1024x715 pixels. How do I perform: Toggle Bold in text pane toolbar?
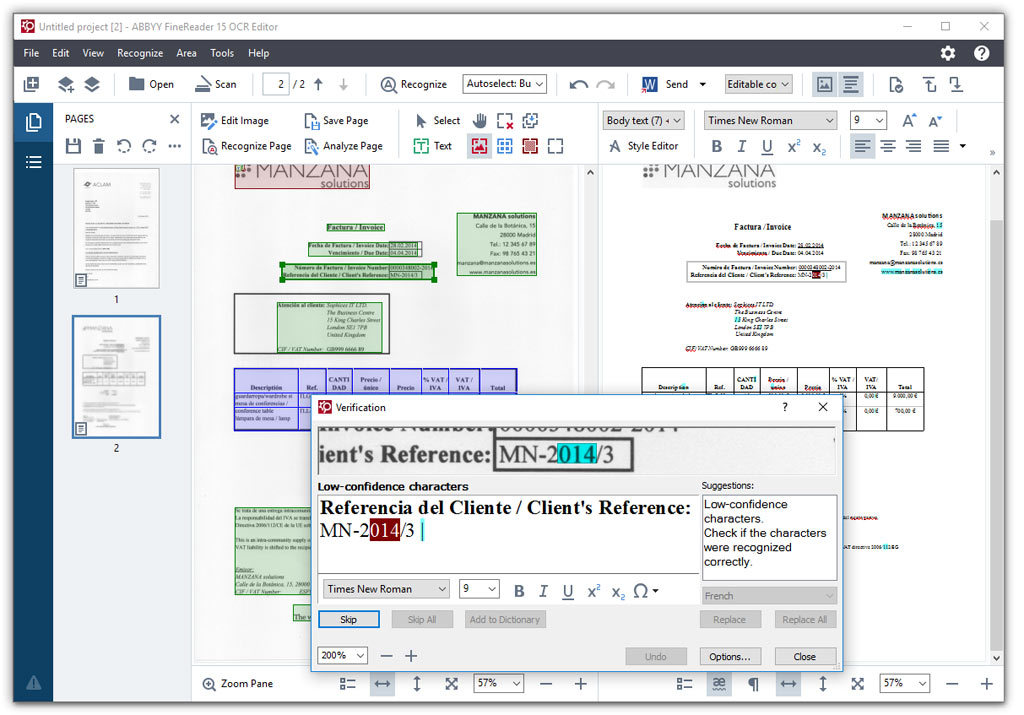point(716,146)
